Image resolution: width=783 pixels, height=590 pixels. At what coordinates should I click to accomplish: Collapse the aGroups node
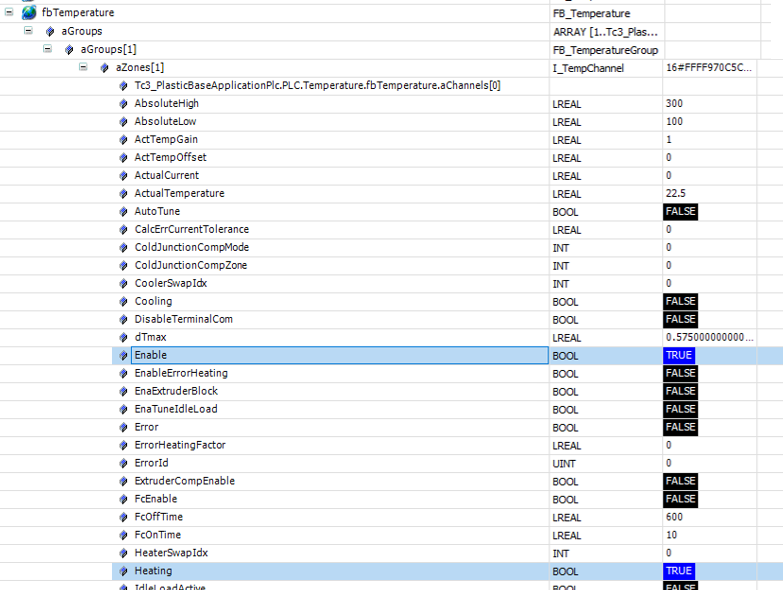[28, 30]
